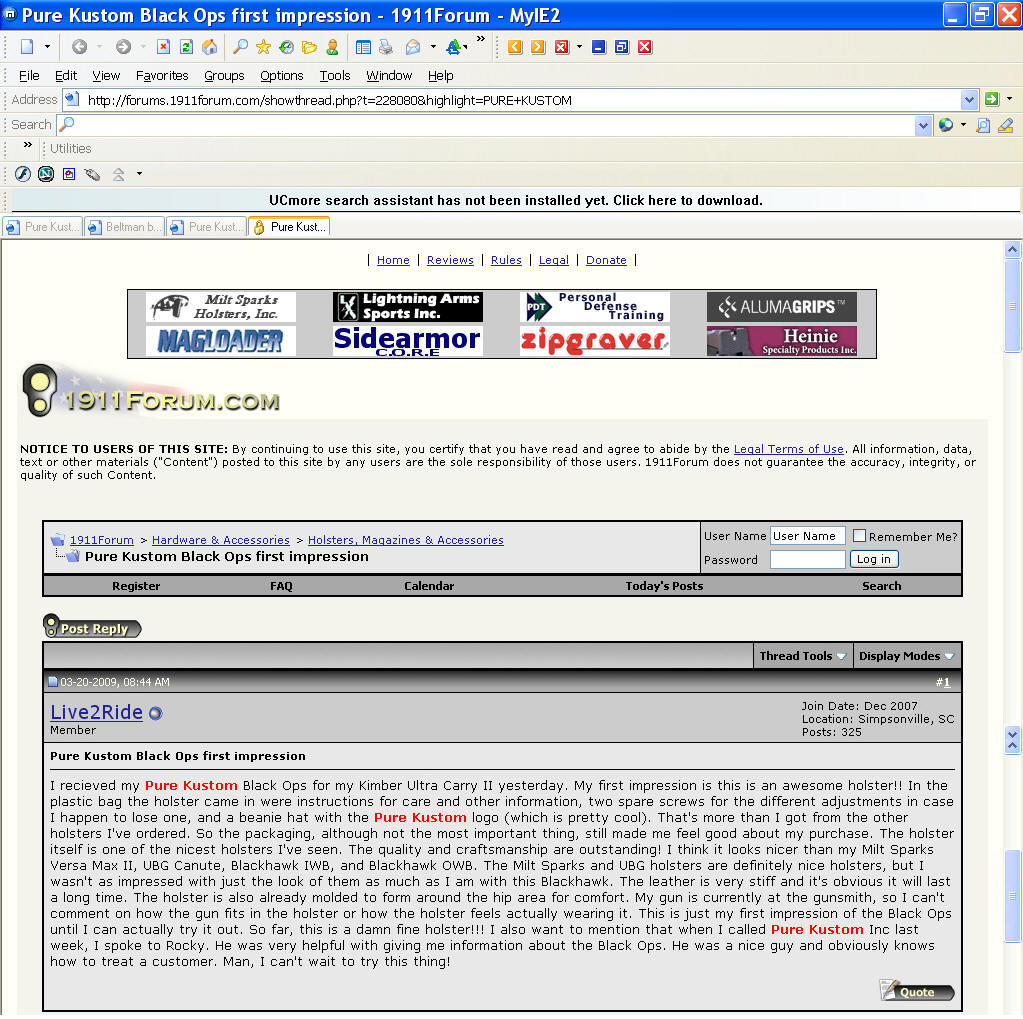Click the blue-bordered image toggle icon

69,174
